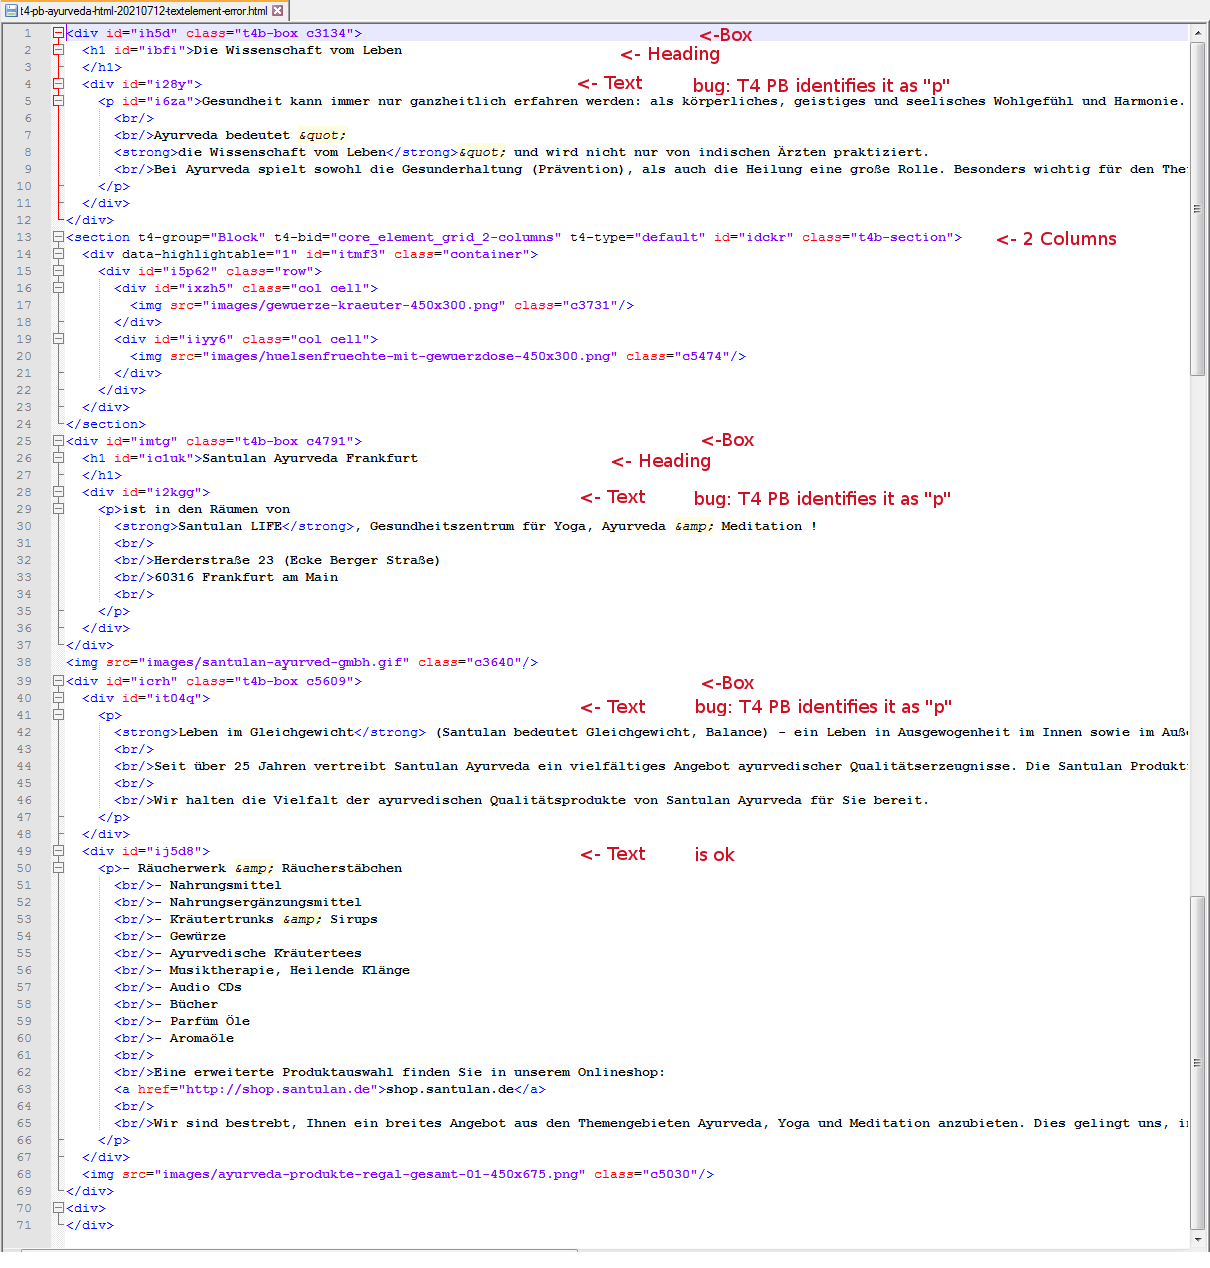This screenshot has height=1268, width=1210.
Task: Fold the div id="ixzh5" col cell
Action: pos(58,288)
